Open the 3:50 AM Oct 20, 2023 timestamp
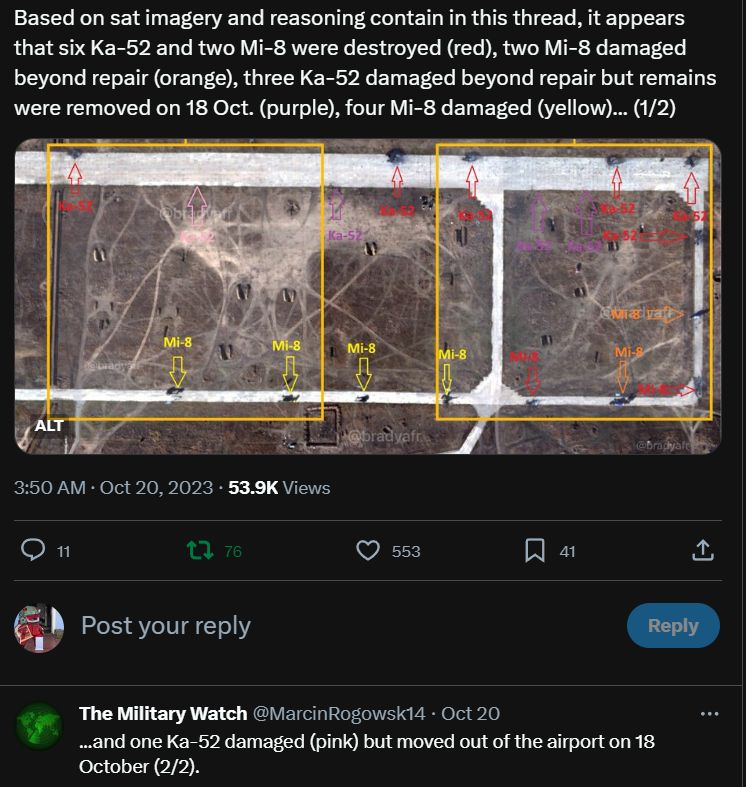 (113, 488)
